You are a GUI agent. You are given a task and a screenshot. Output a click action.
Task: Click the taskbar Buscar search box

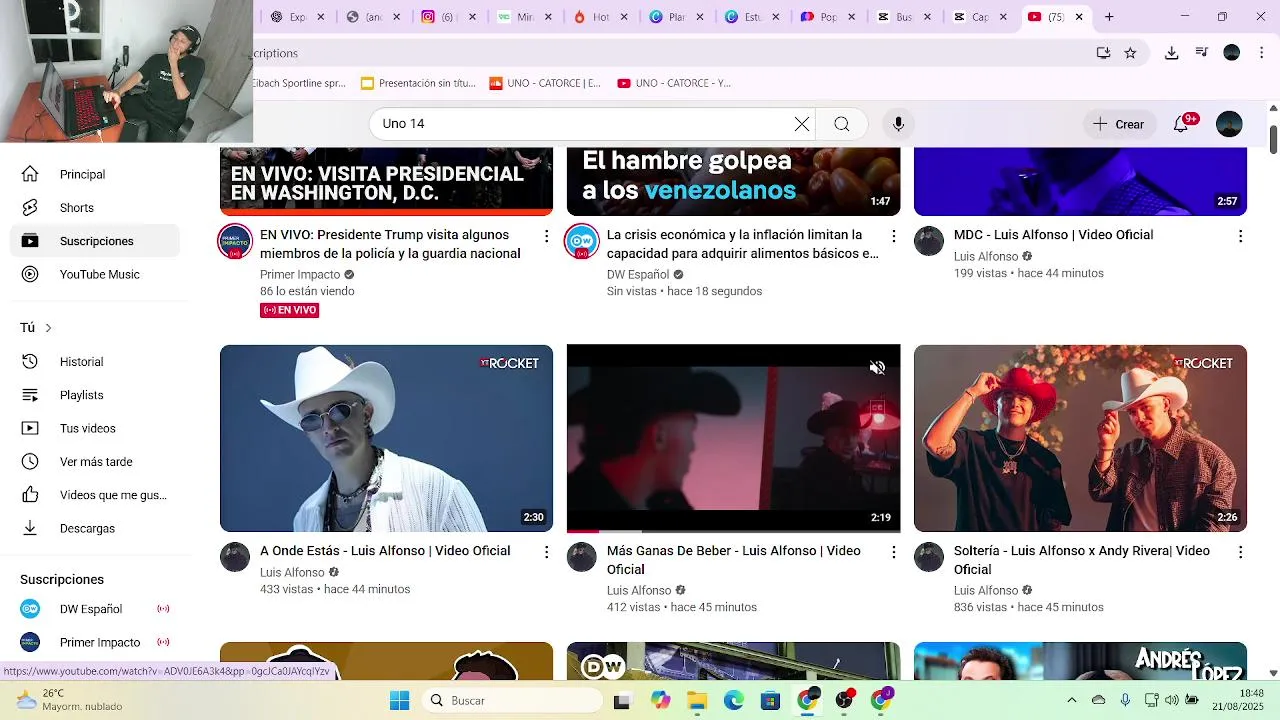tap(510, 700)
